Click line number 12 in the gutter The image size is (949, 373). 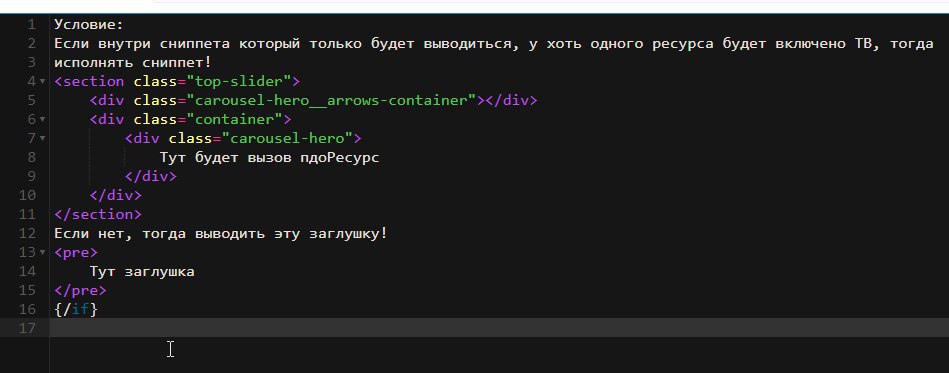28,233
